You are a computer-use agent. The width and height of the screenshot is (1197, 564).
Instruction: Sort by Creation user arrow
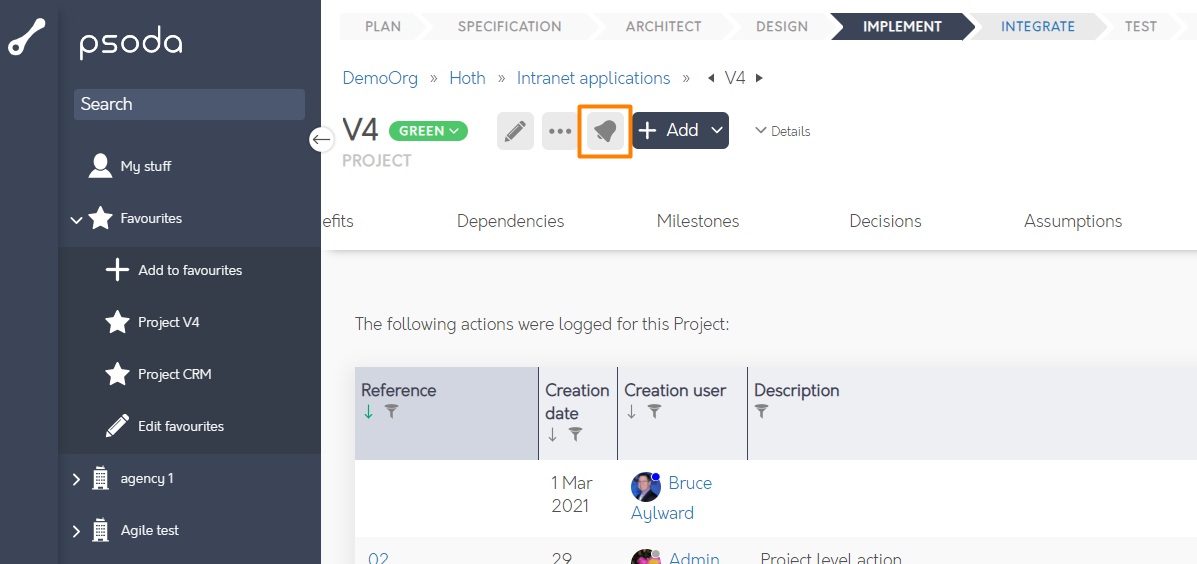[632, 412]
